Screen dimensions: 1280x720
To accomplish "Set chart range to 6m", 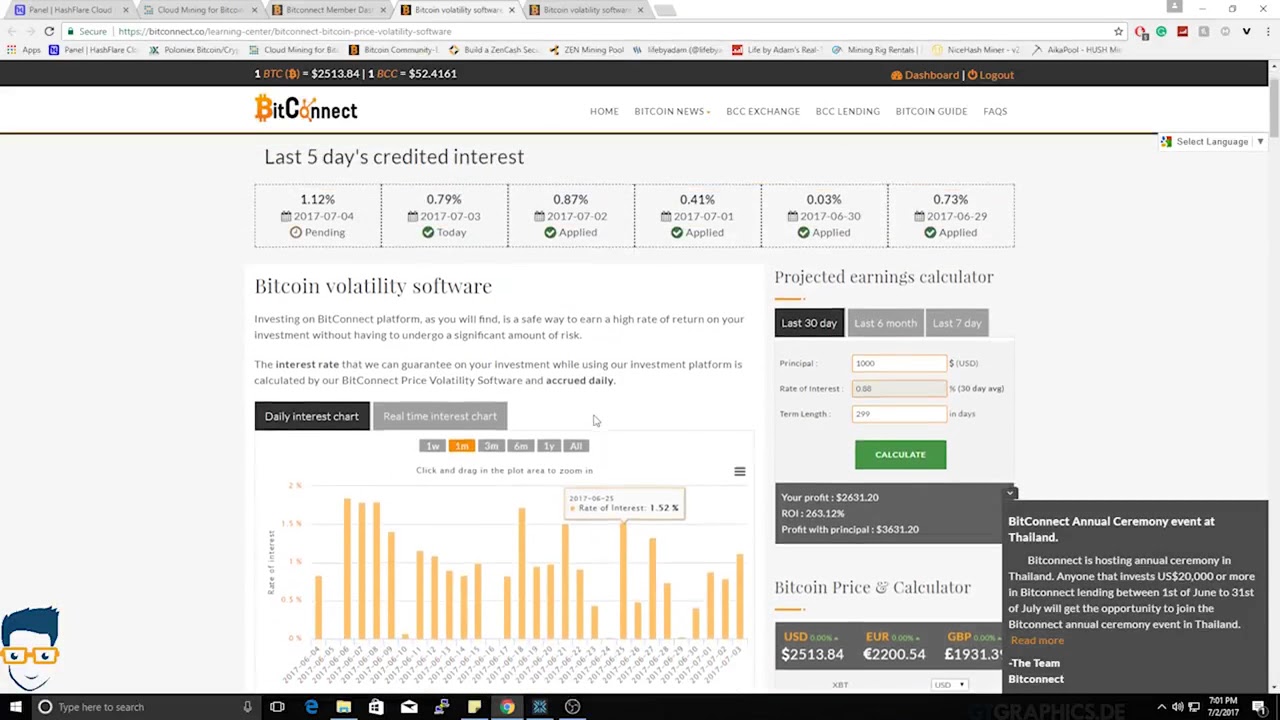I will coord(520,446).
